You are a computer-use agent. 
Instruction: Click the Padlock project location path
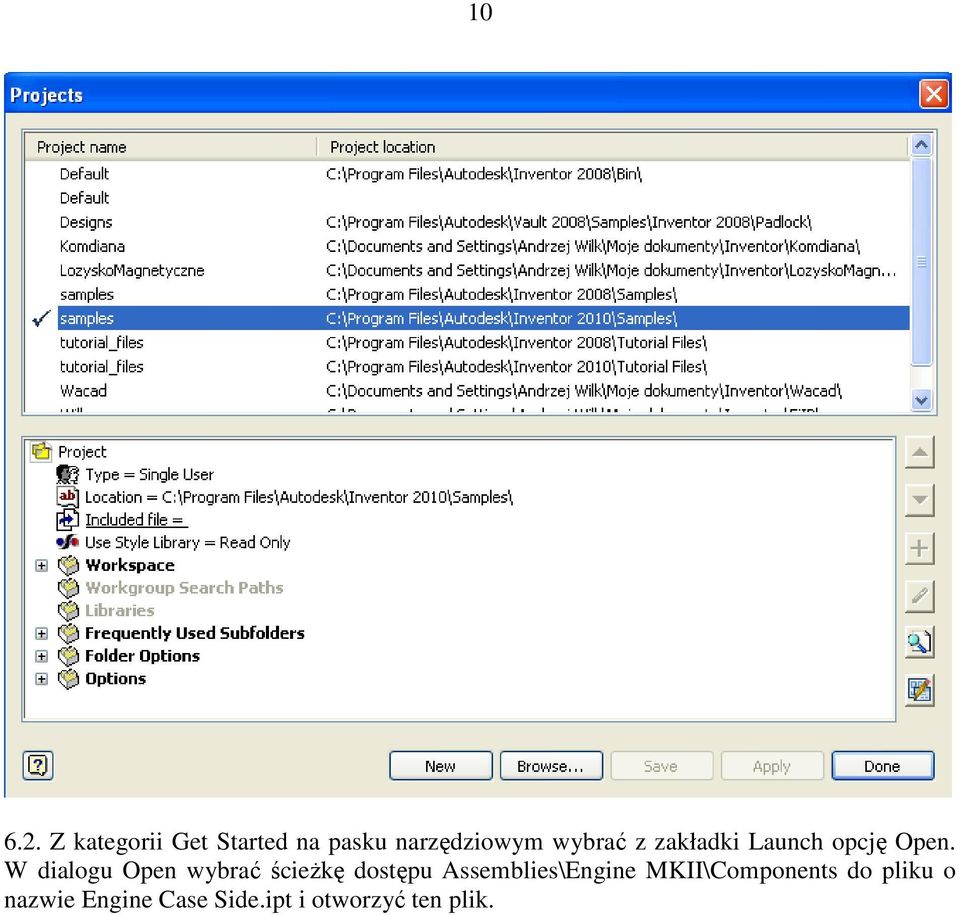[569, 222]
